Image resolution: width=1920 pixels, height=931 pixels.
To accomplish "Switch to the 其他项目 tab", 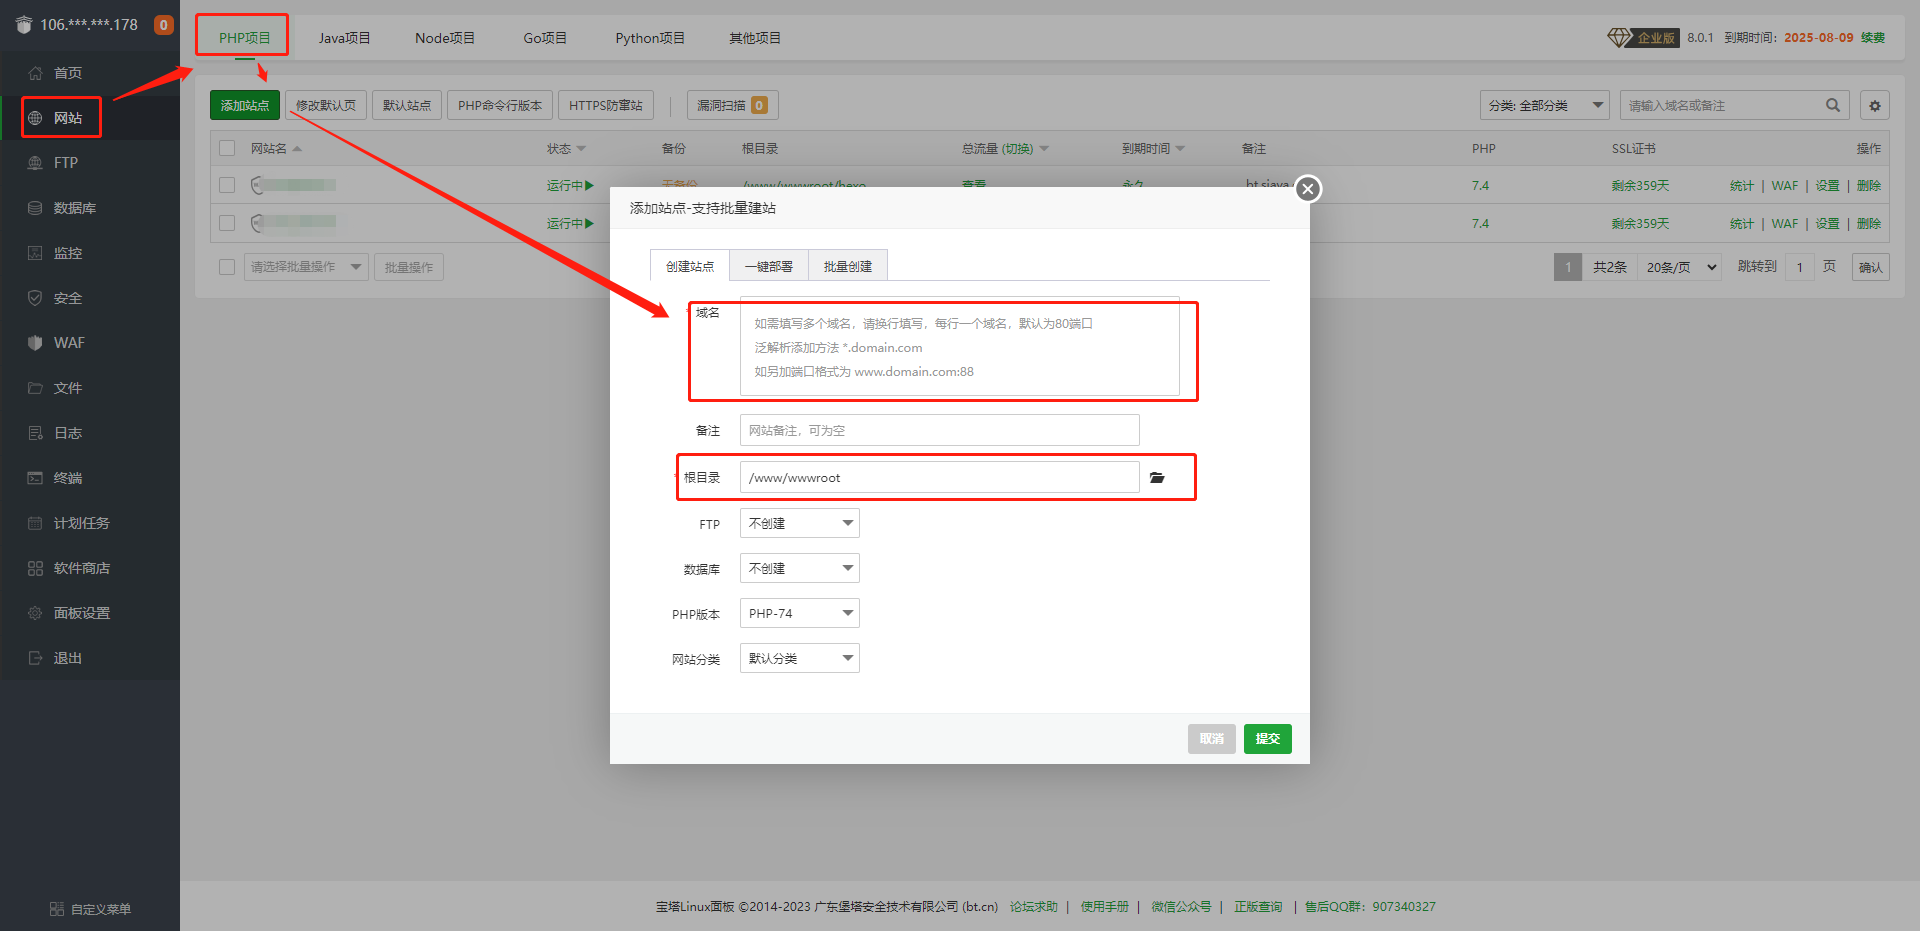I will 755,38.
